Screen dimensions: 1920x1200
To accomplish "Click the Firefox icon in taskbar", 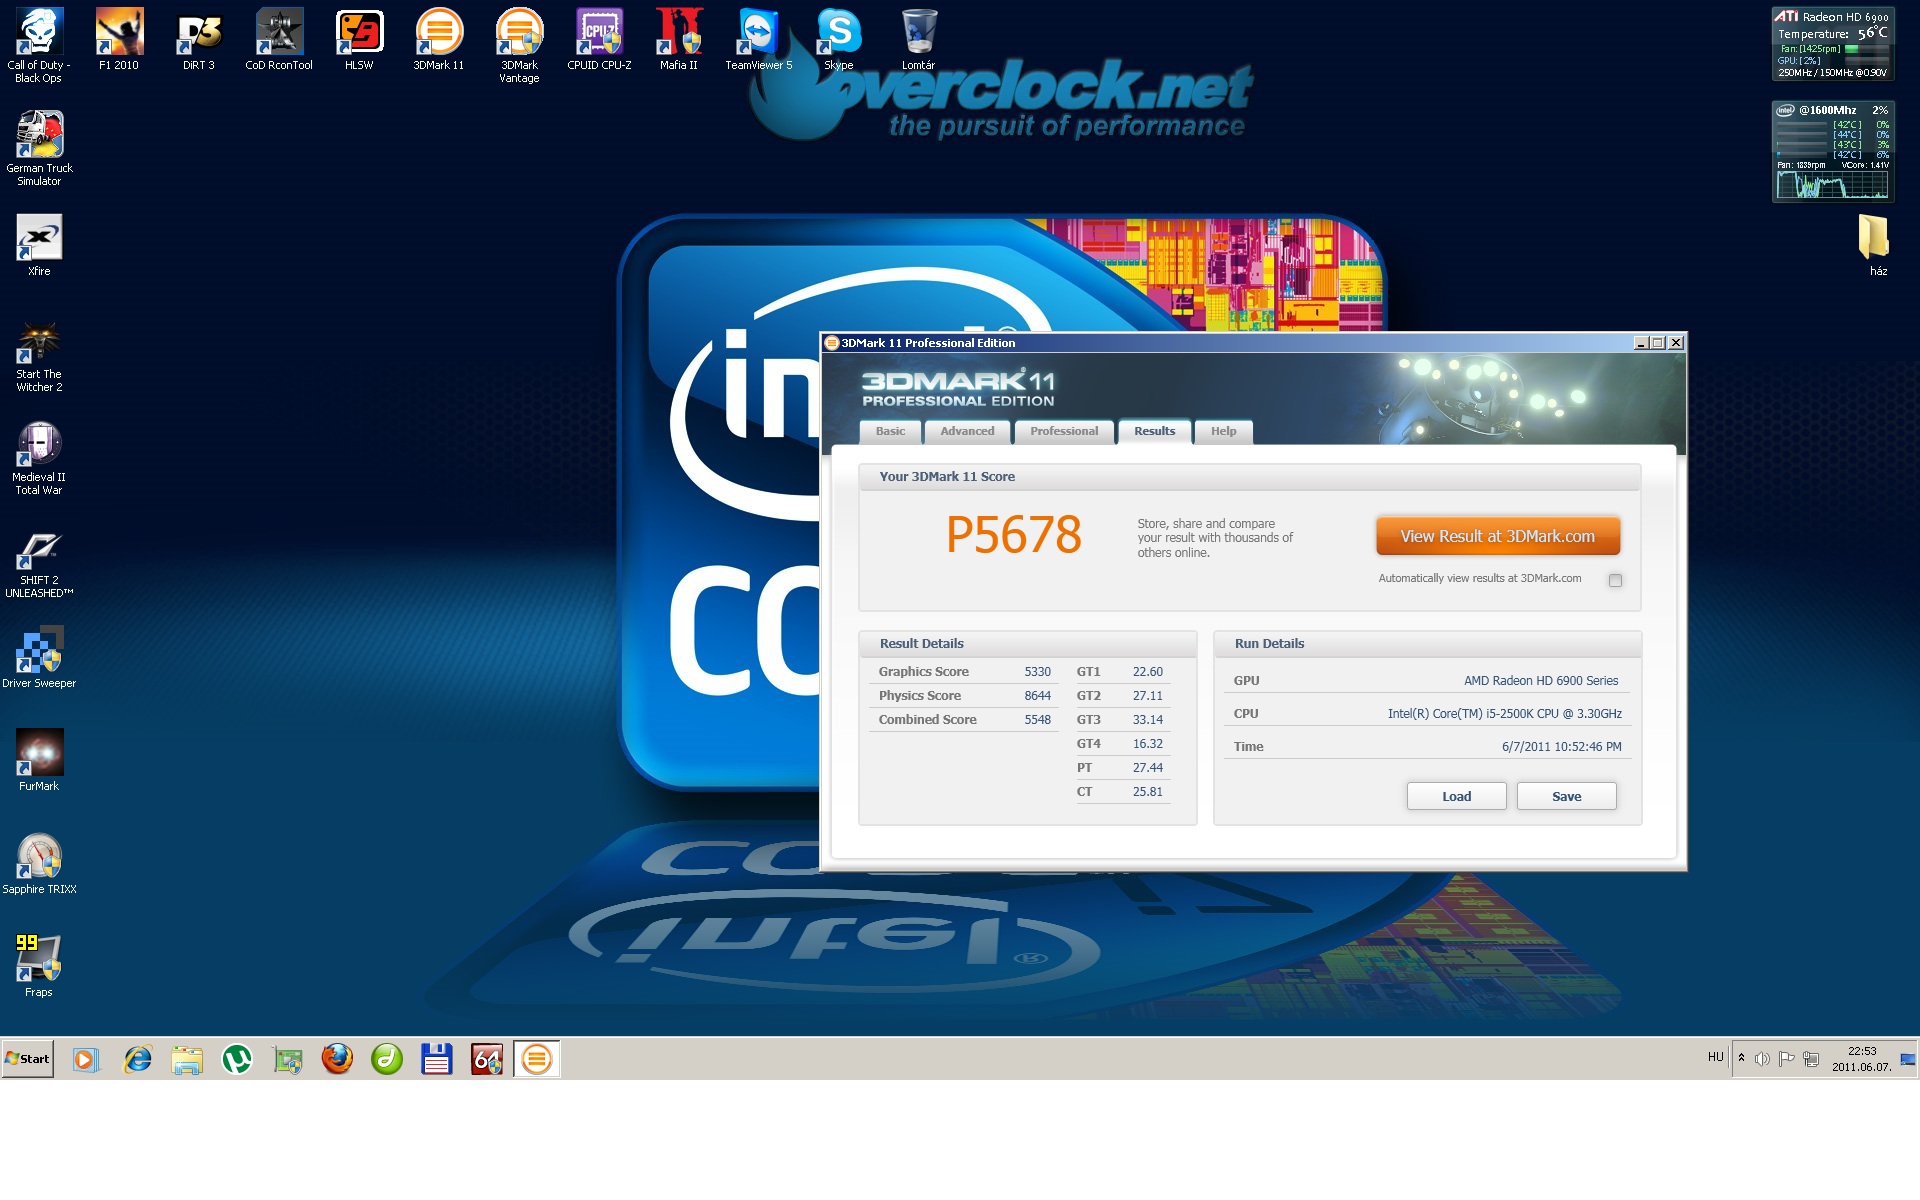I will point(337,1059).
